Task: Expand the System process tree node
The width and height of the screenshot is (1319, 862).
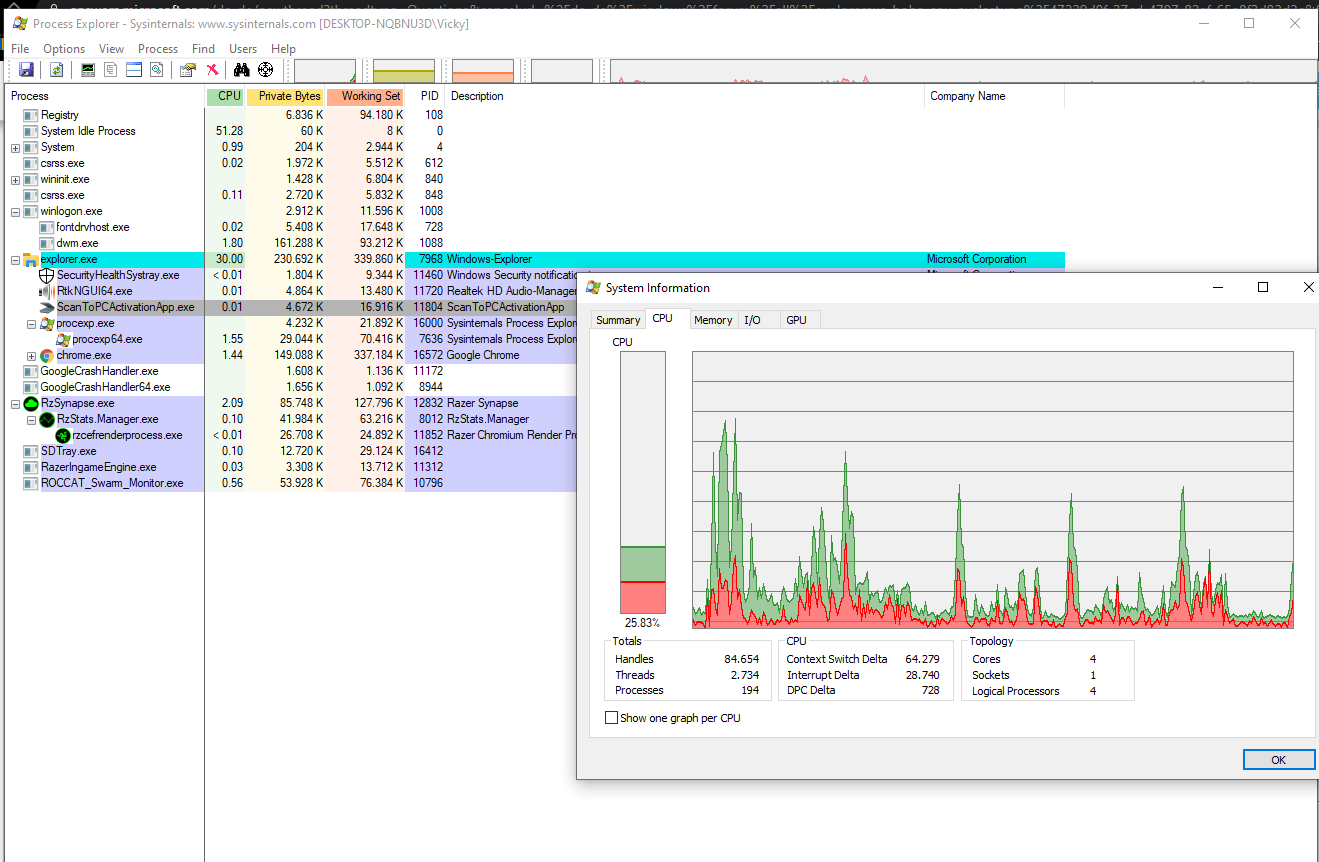Action: pos(15,148)
